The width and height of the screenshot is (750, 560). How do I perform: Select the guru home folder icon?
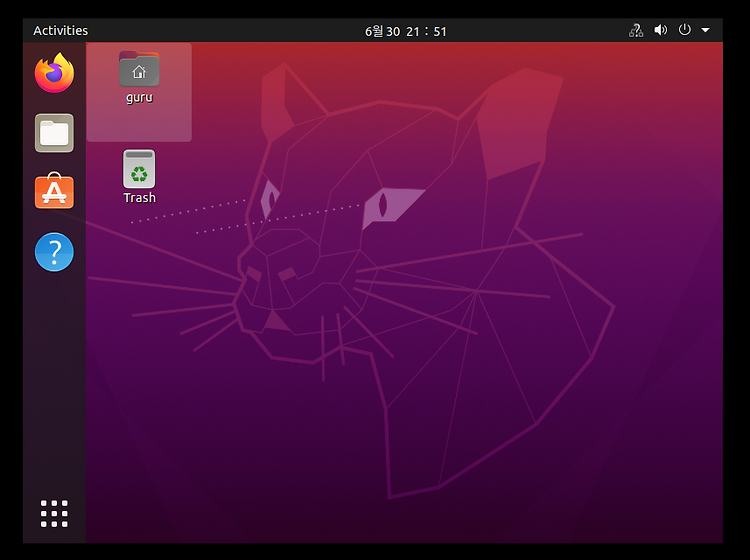[139, 69]
